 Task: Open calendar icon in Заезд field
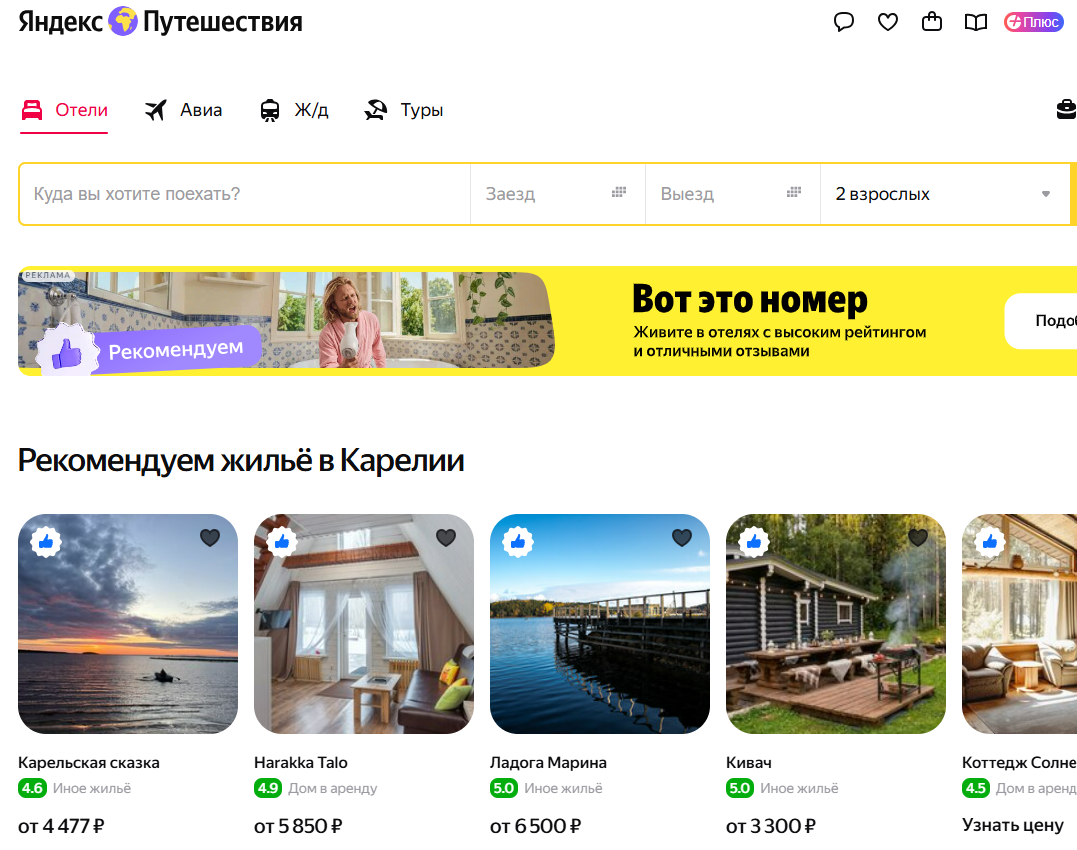[619, 192]
